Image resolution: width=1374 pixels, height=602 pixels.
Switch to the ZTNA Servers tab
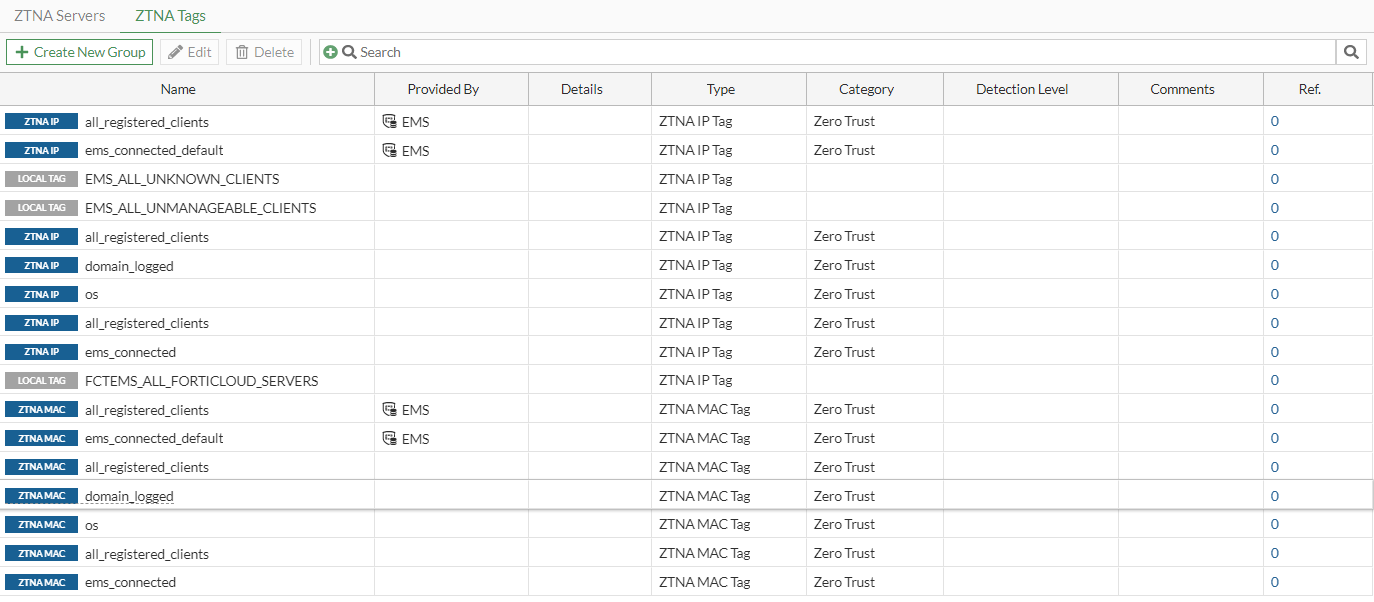click(x=60, y=15)
